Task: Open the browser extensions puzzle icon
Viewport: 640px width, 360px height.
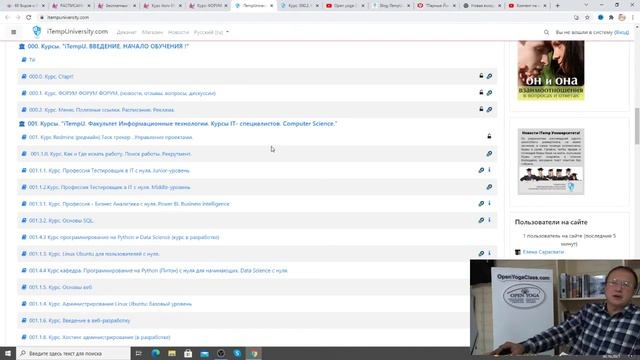Action: pos(611,18)
